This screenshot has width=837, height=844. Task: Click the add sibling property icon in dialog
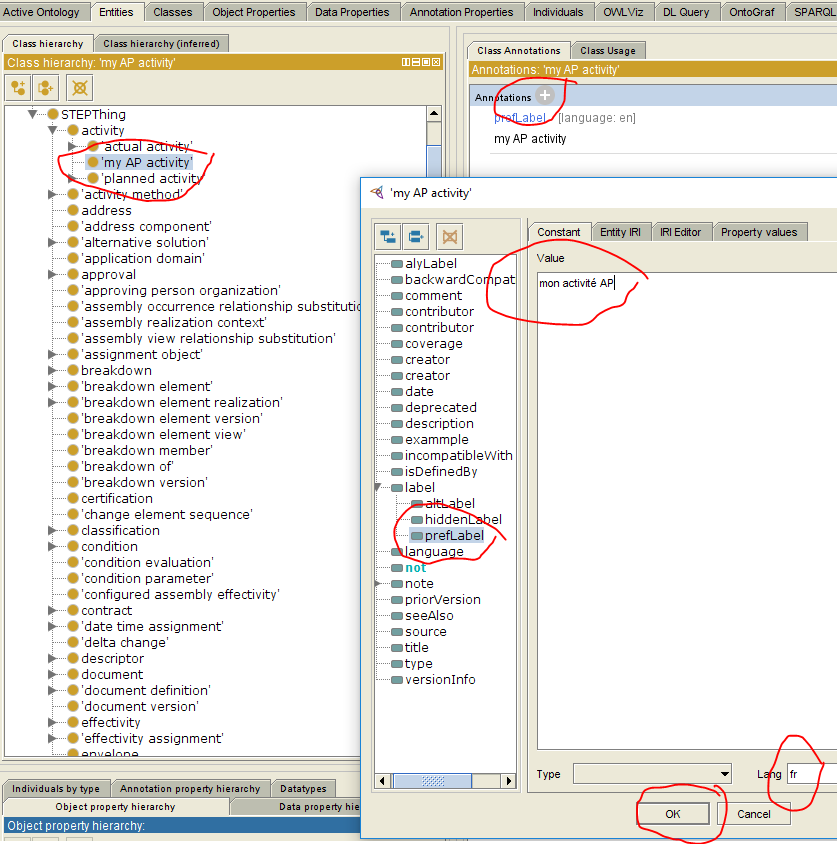tap(418, 237)
